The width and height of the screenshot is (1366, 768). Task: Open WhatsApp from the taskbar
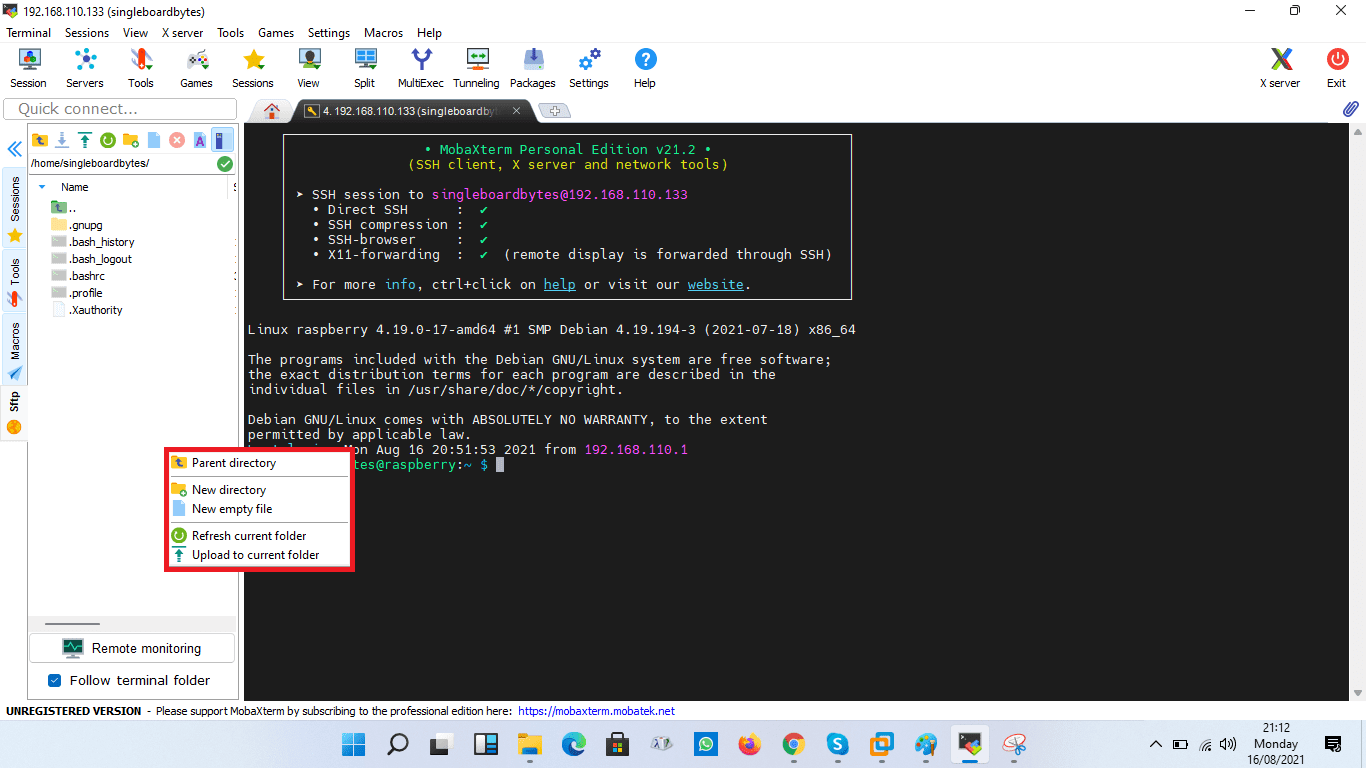(706, 744)
